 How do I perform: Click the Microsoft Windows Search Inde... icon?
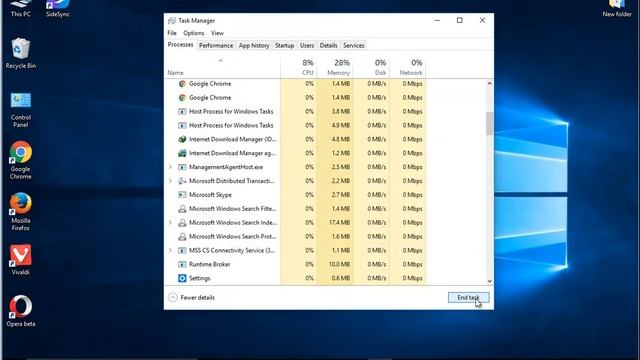click(x=182, y=222)
